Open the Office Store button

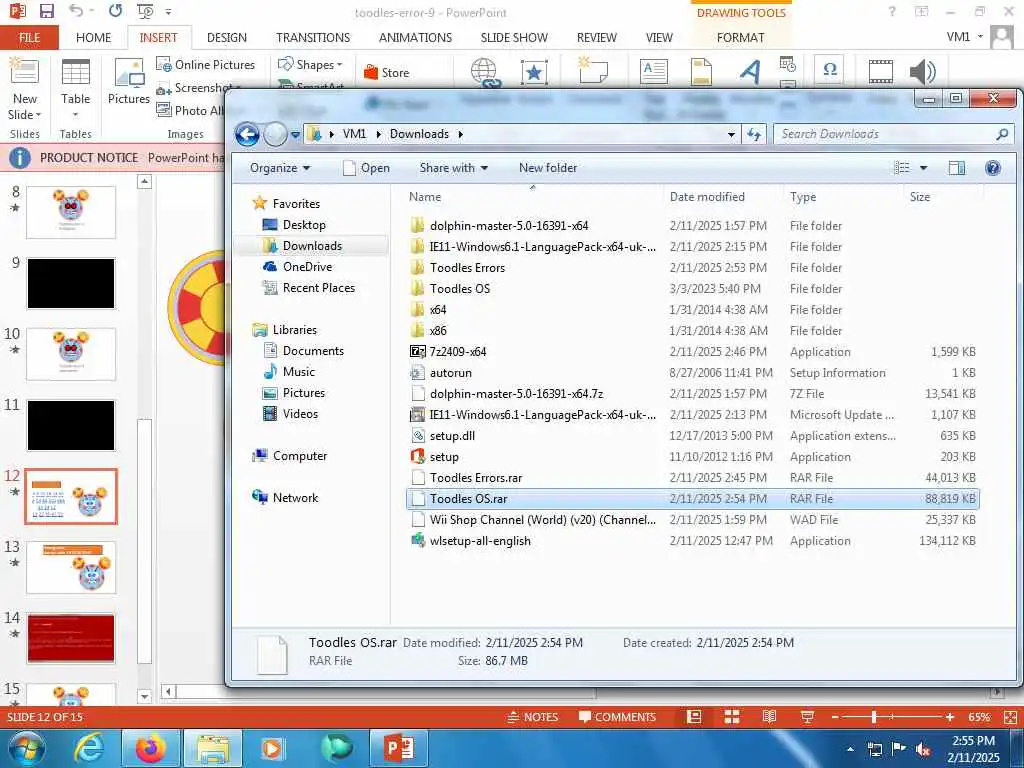(x=387, y=72)
